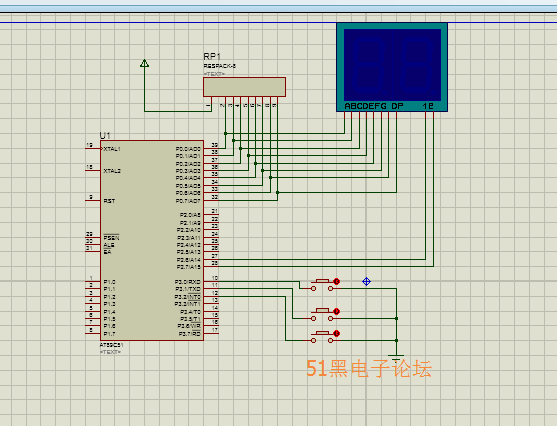Image resolution: width=557 pixels, height=426 pixels.
Task: Select the RP1 resistor pack body
Action: (x=244, y=87)
